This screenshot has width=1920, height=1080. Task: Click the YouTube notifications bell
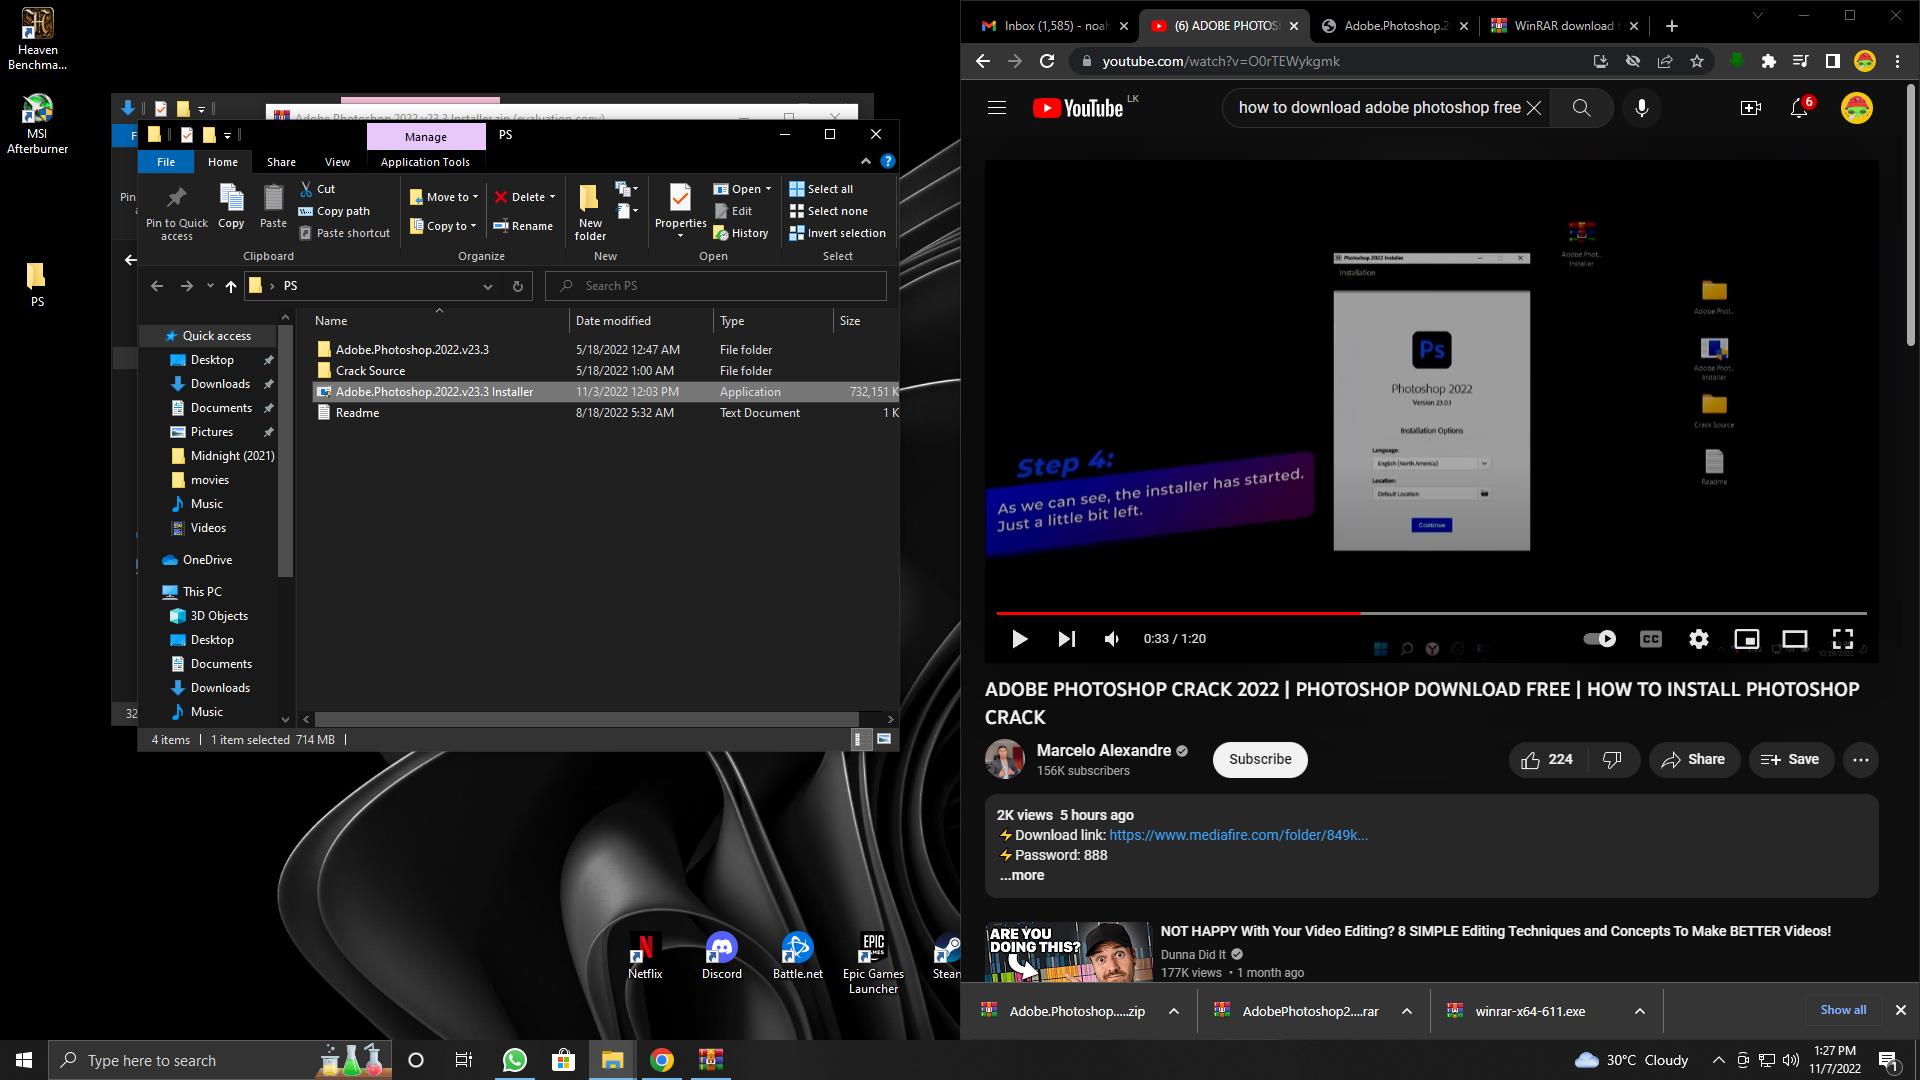coord(1799,108)
